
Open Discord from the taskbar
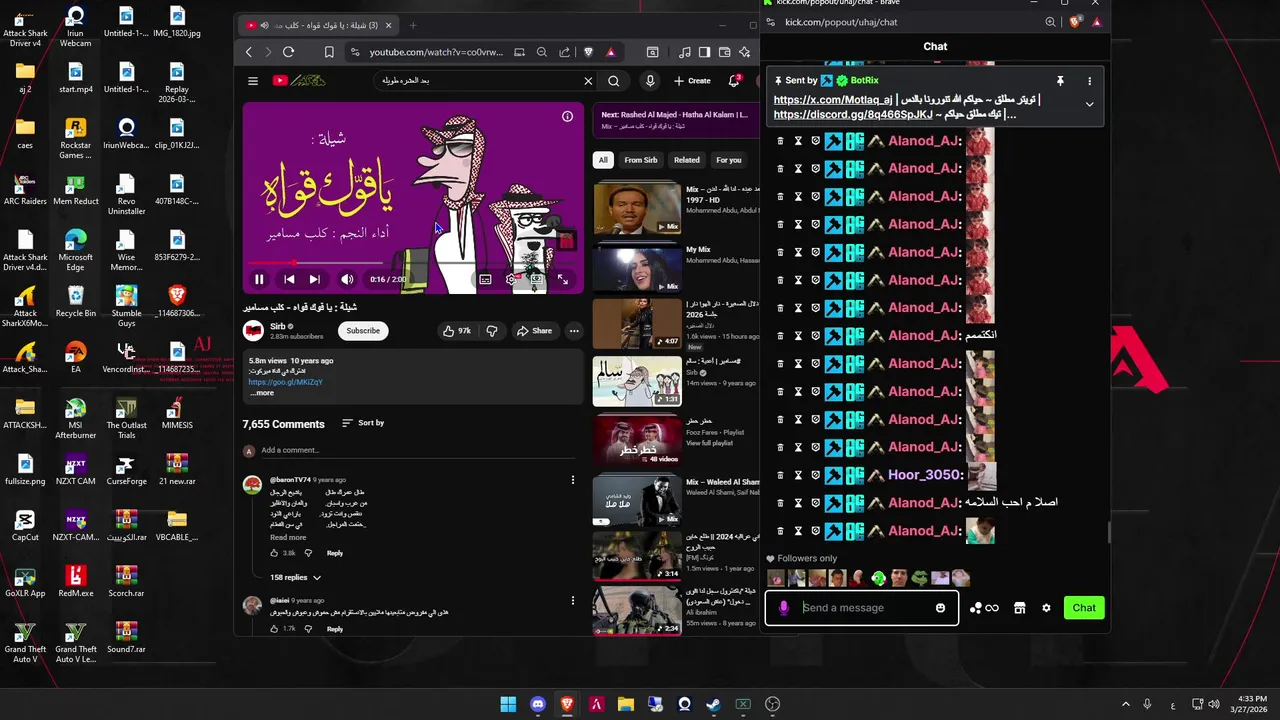pos(538,704)
